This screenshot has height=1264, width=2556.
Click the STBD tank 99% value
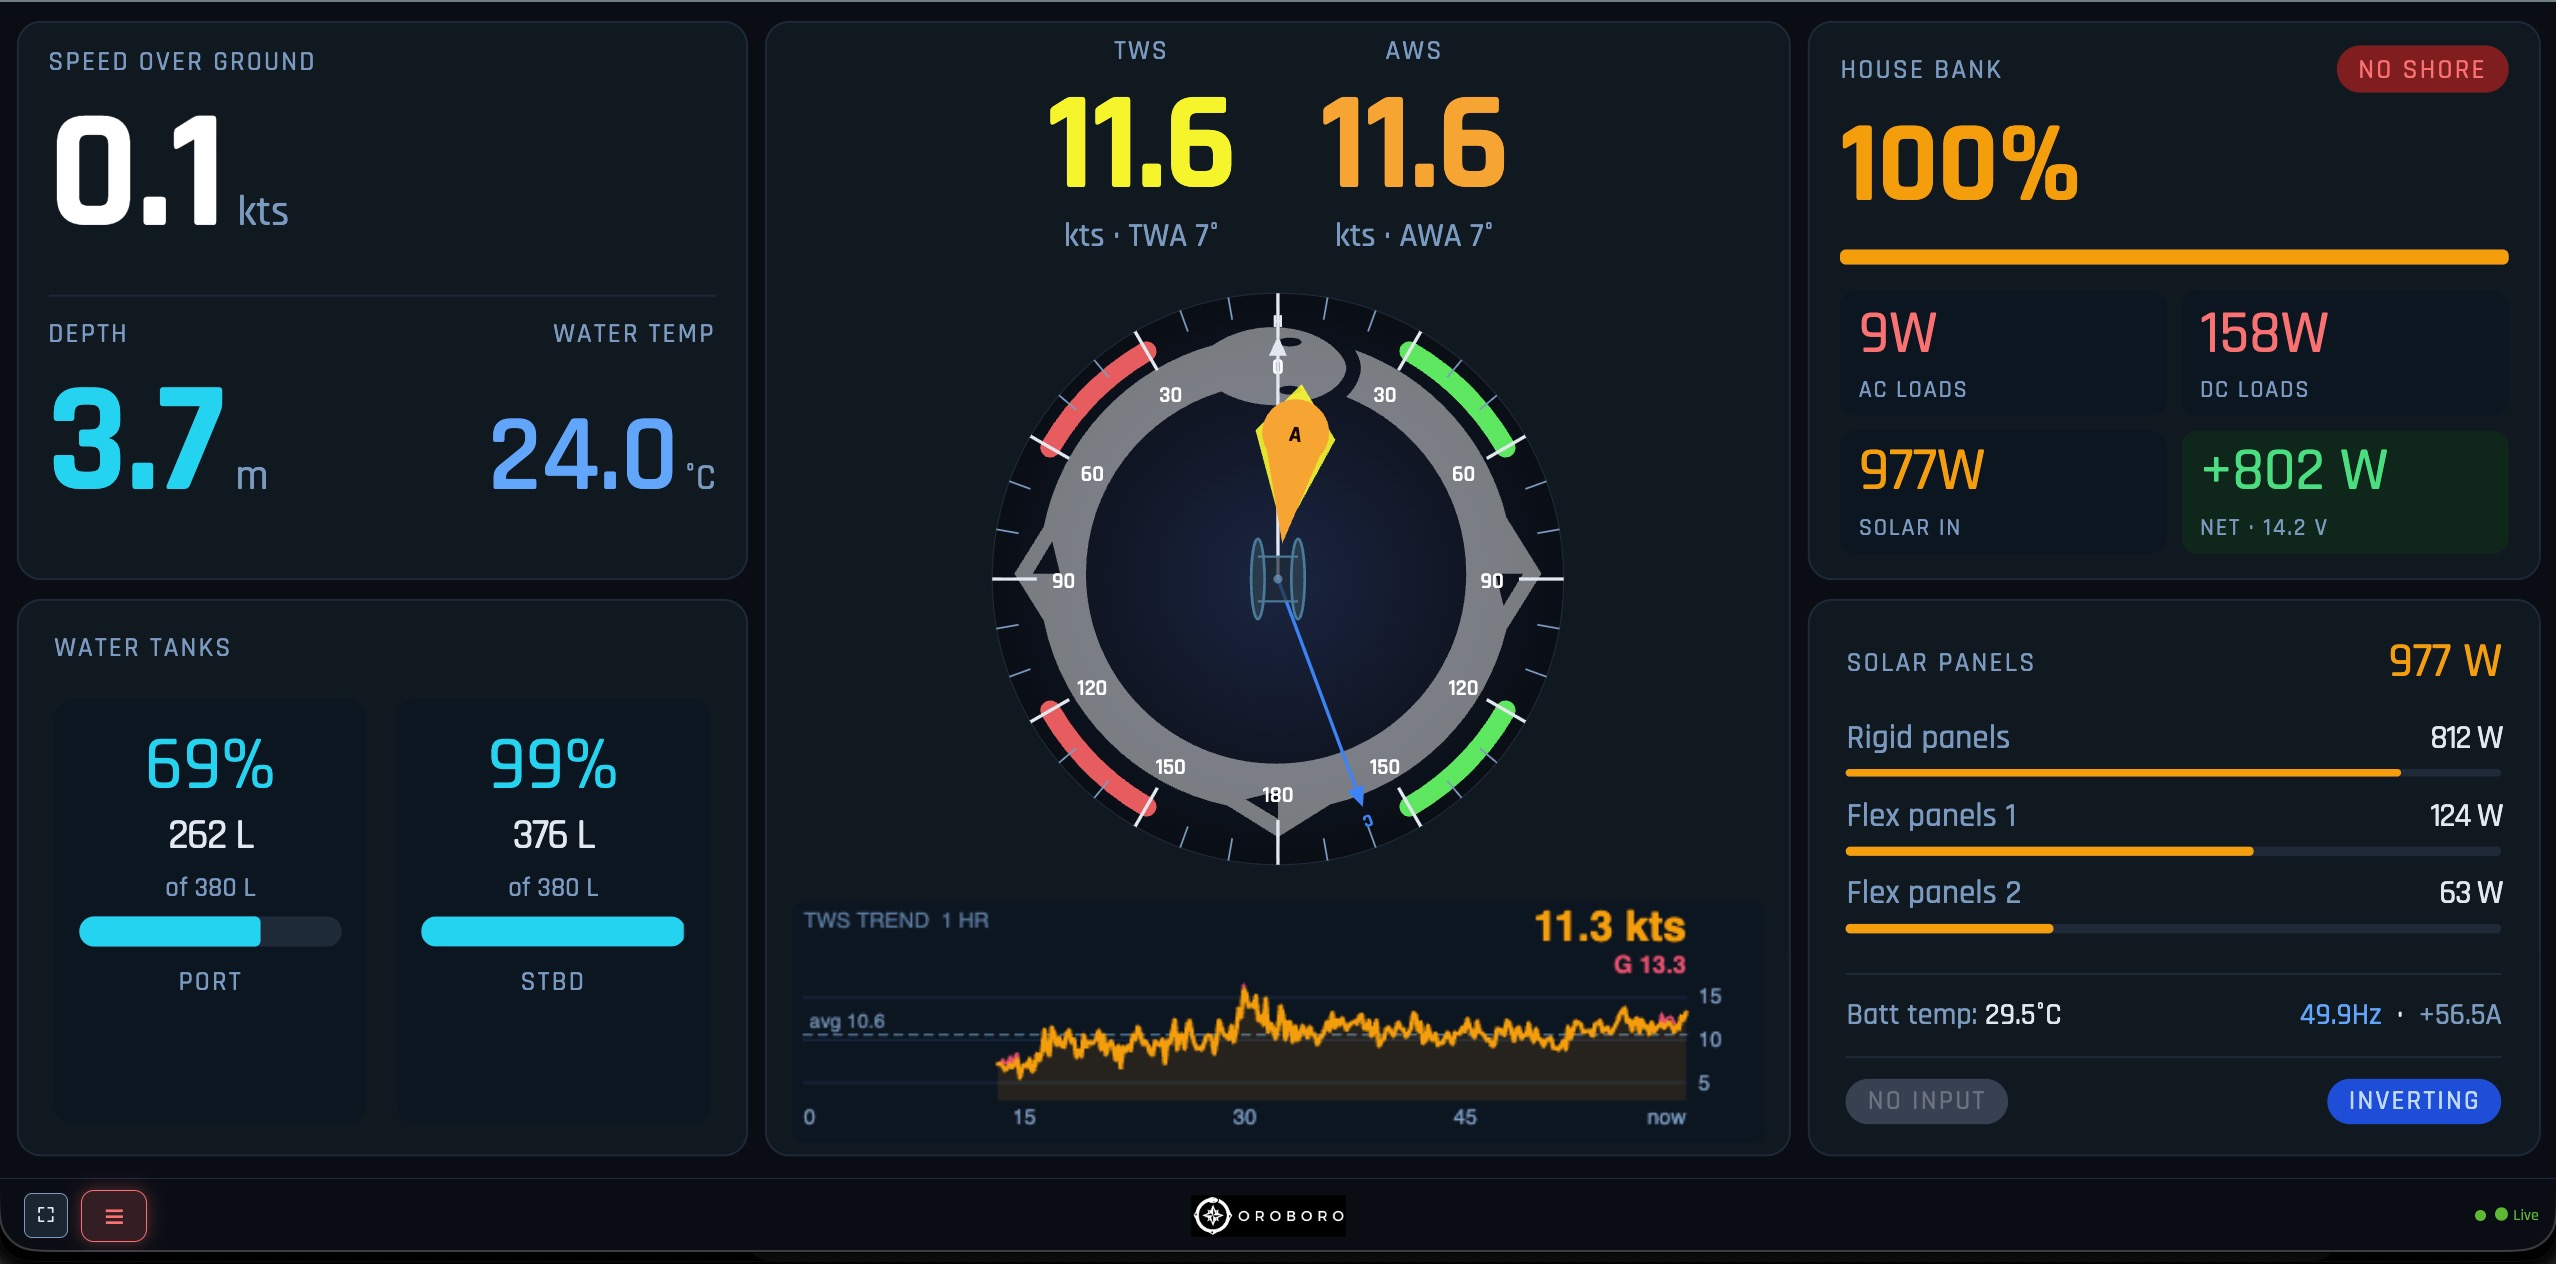(x=552, y=764)
